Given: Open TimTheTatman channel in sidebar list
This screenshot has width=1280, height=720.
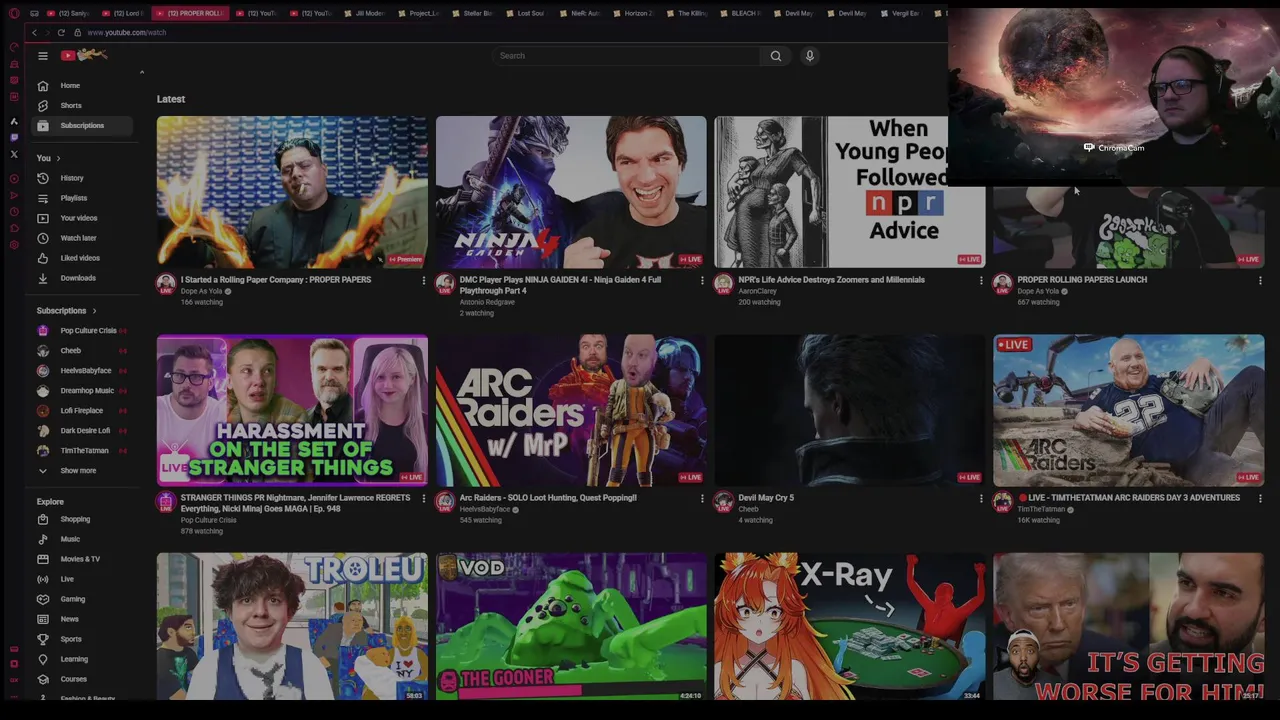Looking at the screenshot, I should coord(84,451).
